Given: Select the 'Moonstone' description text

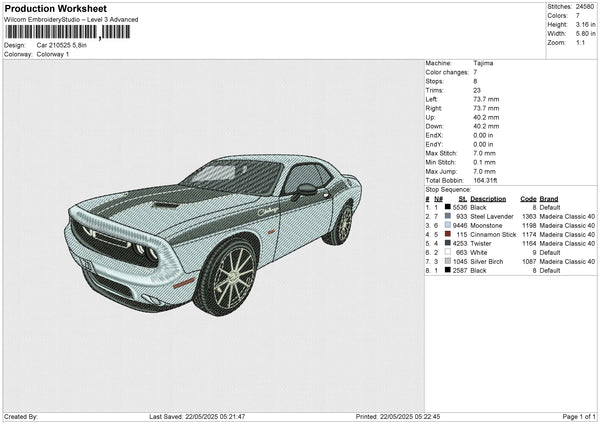Looking at the screenshot, I should [x=486, y=225].
